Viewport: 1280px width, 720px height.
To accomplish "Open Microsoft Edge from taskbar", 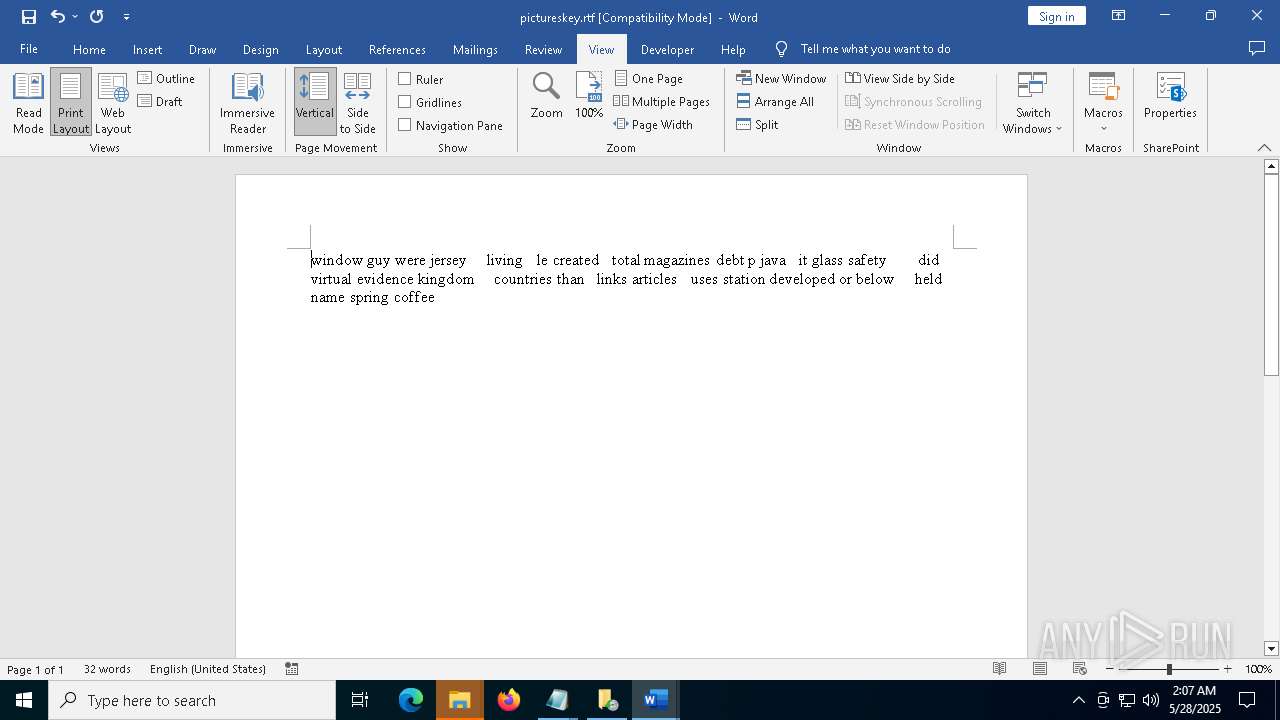I will tap(411, 700).
